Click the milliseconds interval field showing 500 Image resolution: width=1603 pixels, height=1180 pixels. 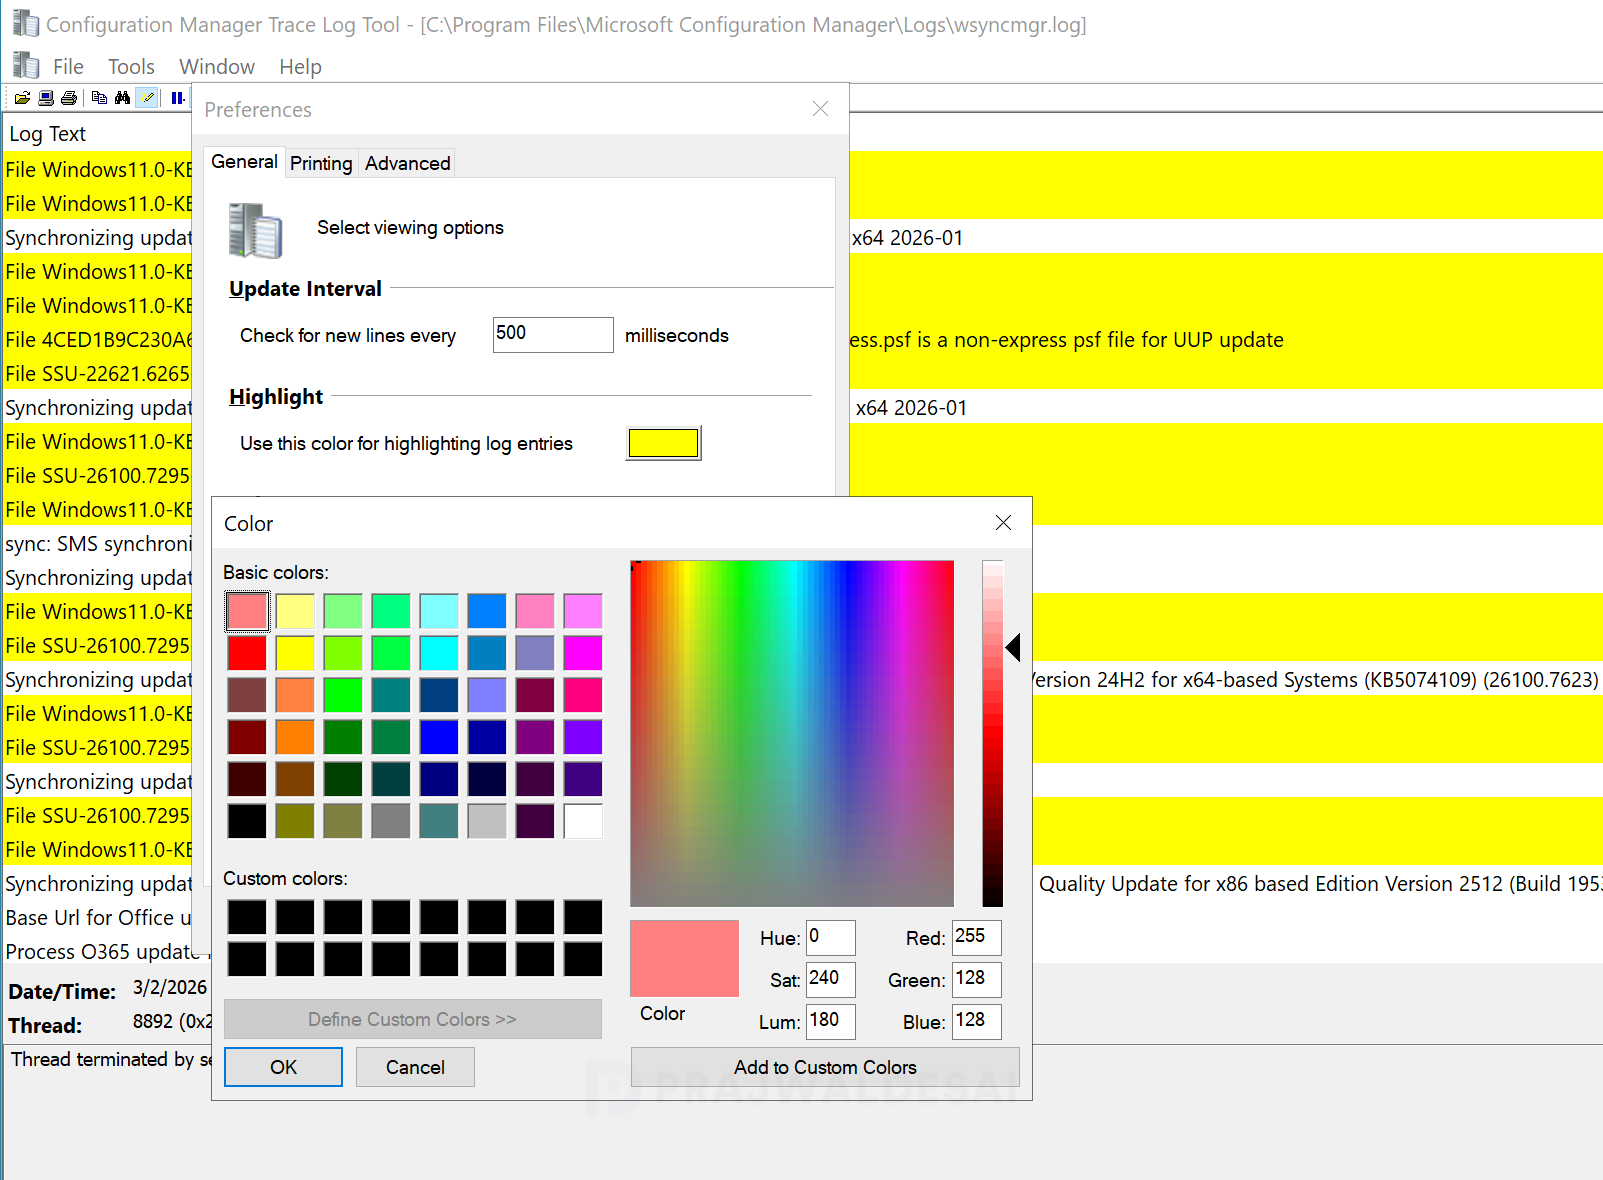553,334
